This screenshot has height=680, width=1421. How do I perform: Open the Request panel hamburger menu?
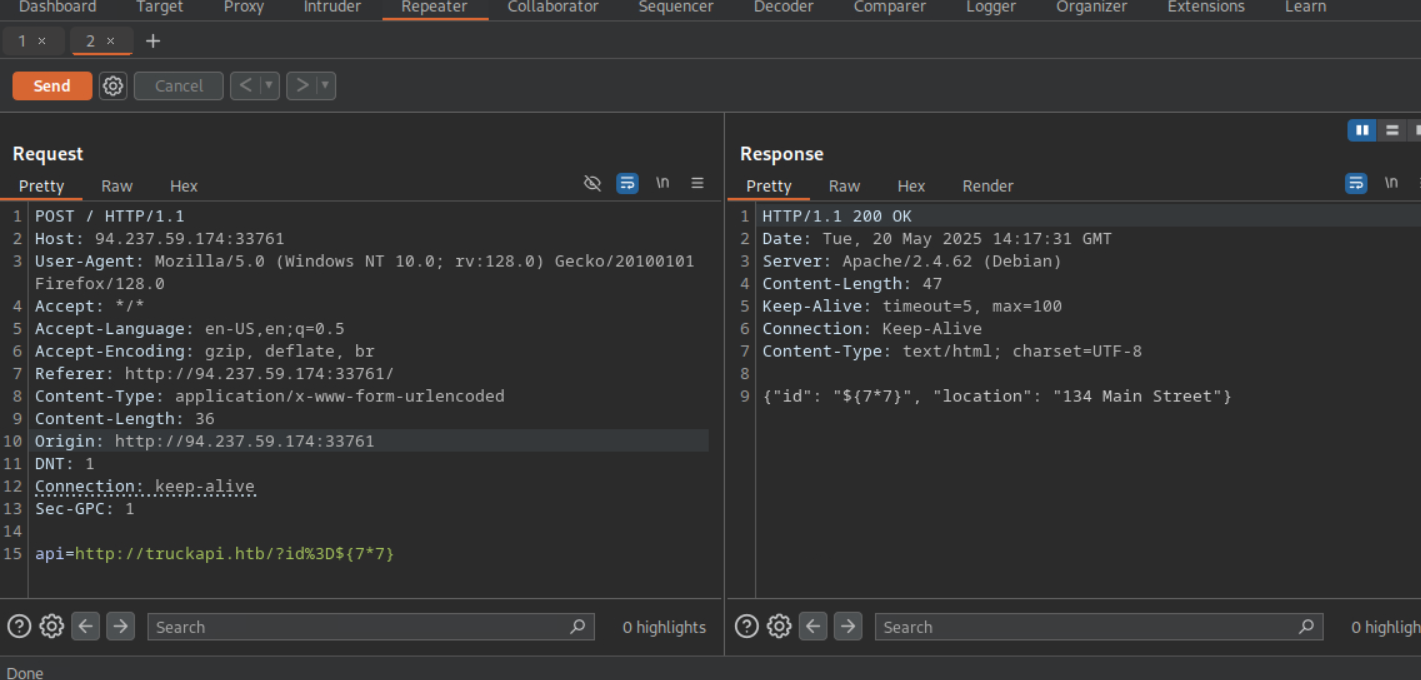tap(697, 183)
